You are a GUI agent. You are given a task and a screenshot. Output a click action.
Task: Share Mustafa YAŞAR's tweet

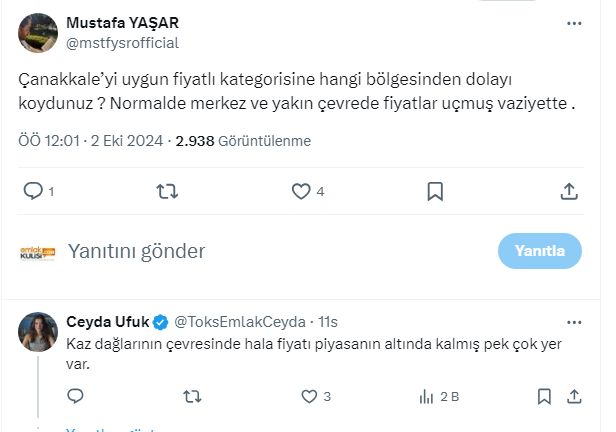[x=568, y=190]
